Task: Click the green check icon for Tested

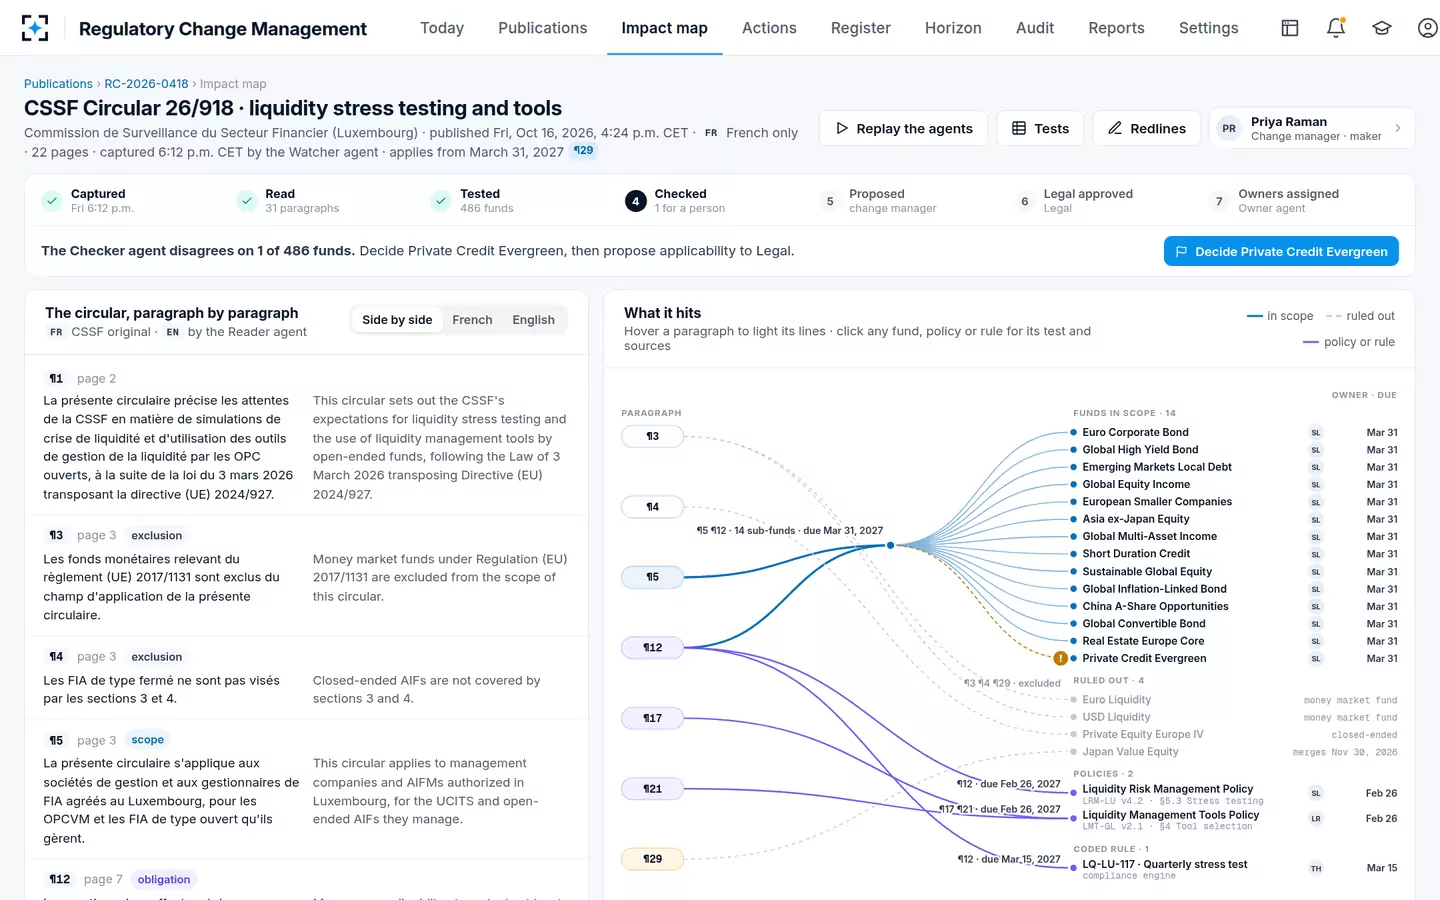Action: click(x=441, y=201)
